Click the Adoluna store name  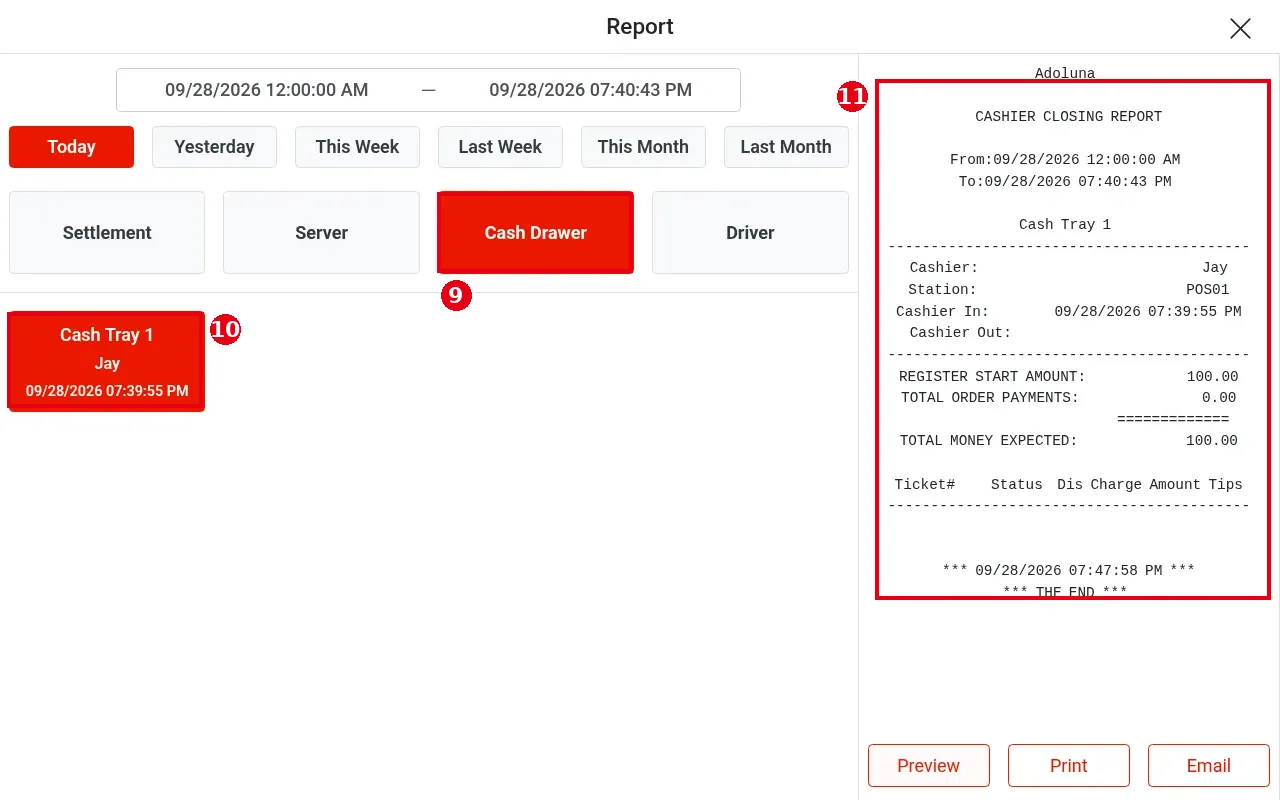pyautogui.click(x=1065, y=73)
